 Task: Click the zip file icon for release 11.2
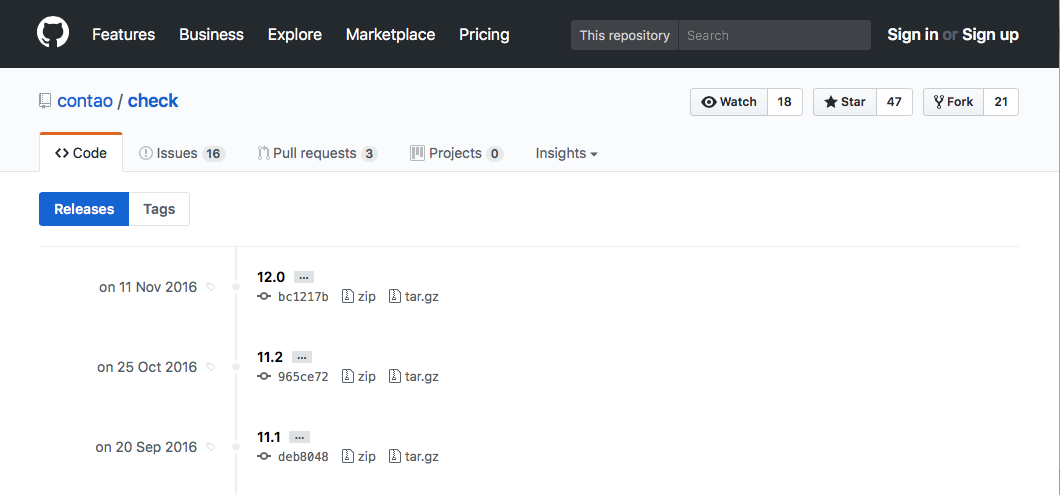tap(347, 376)
